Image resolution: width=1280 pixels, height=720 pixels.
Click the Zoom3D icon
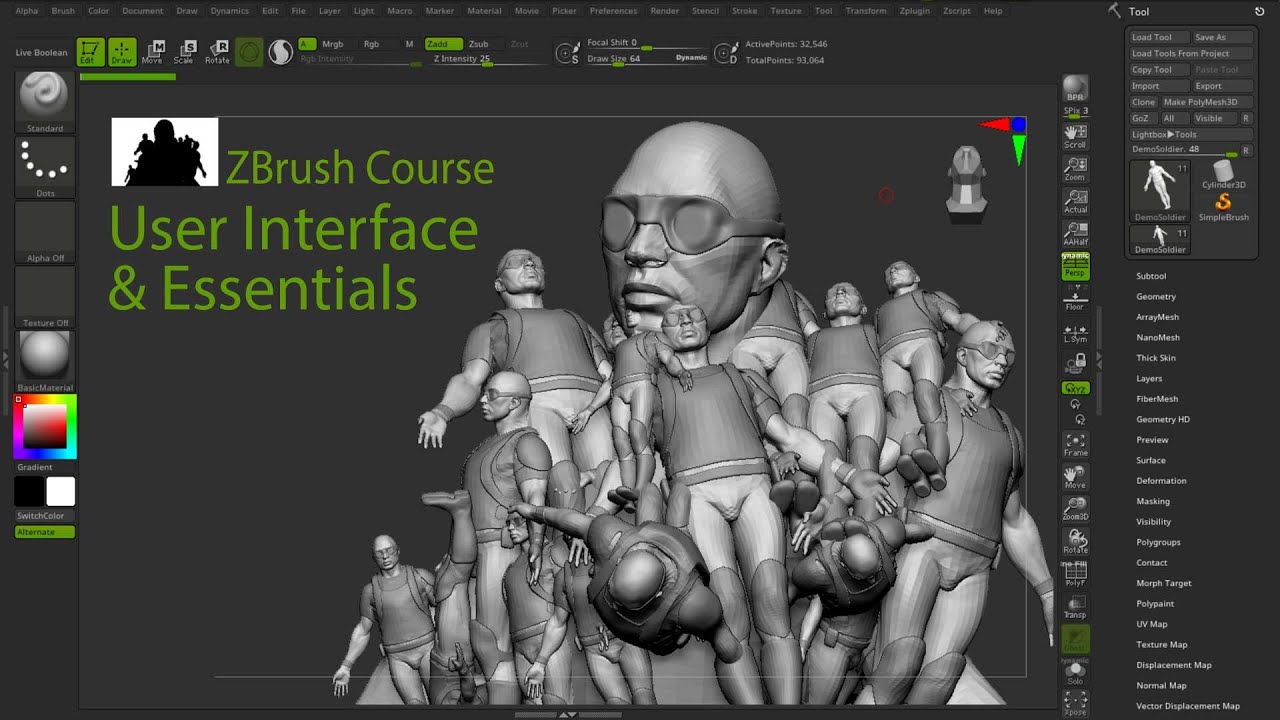click(x=1075, y=509)
